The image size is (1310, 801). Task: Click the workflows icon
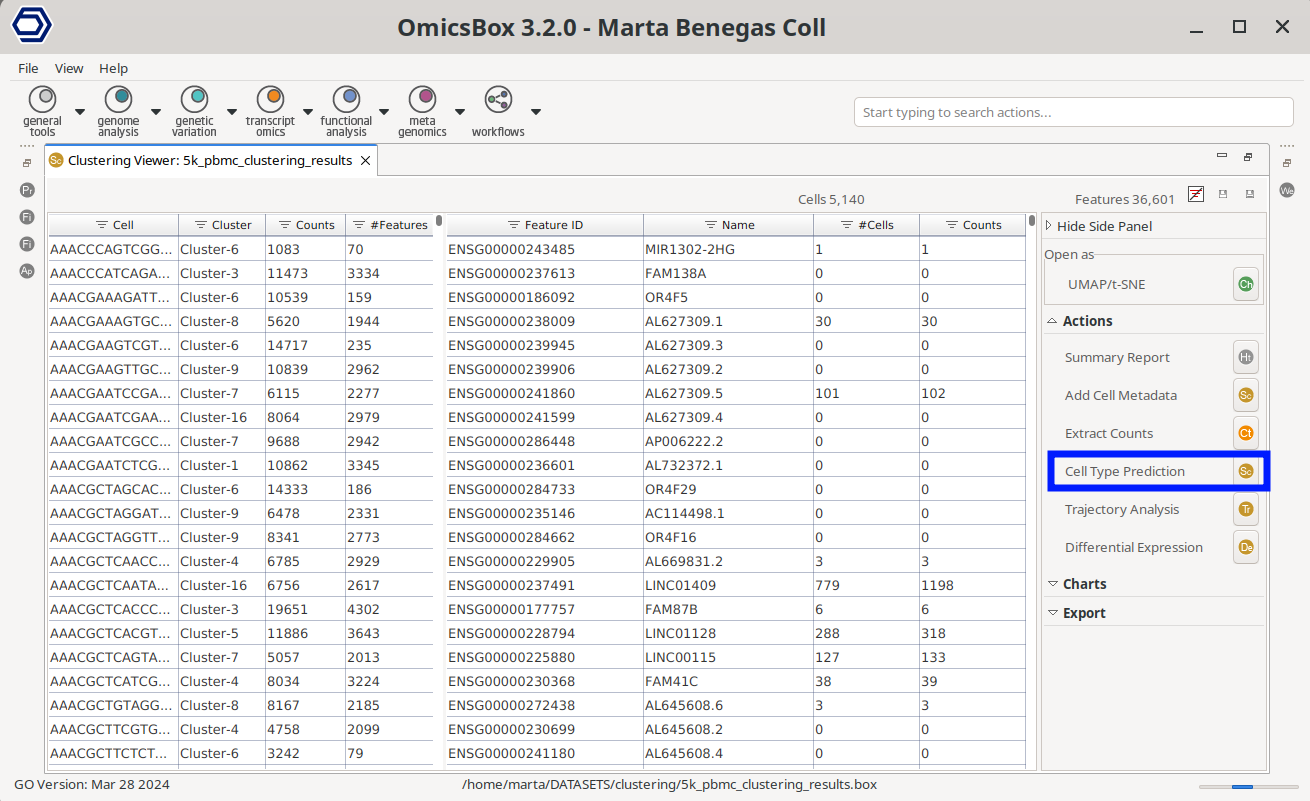point(498,100)
